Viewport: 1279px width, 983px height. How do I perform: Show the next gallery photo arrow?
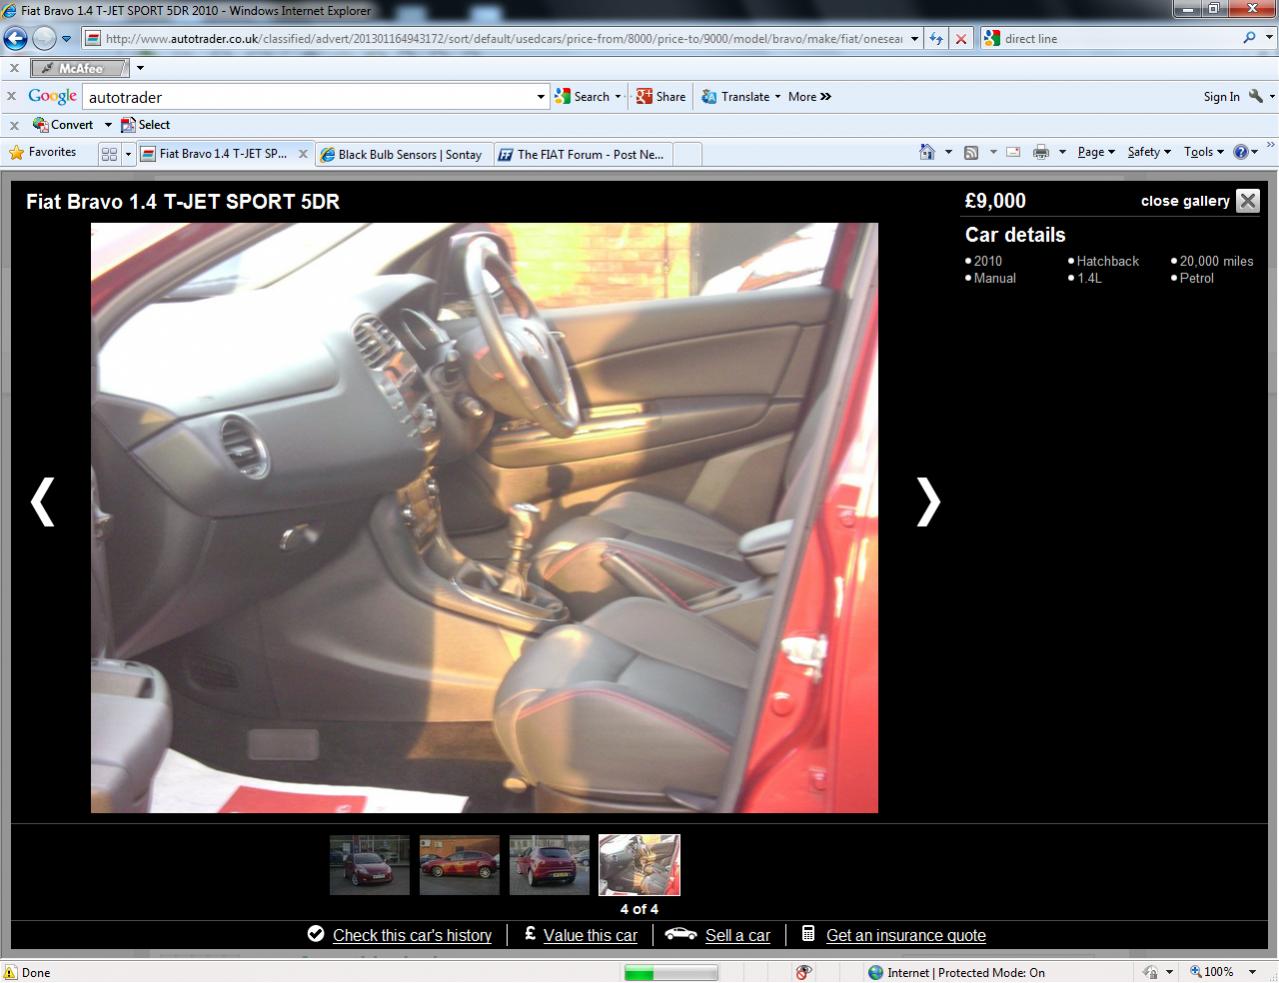click(x=928, y=501)
